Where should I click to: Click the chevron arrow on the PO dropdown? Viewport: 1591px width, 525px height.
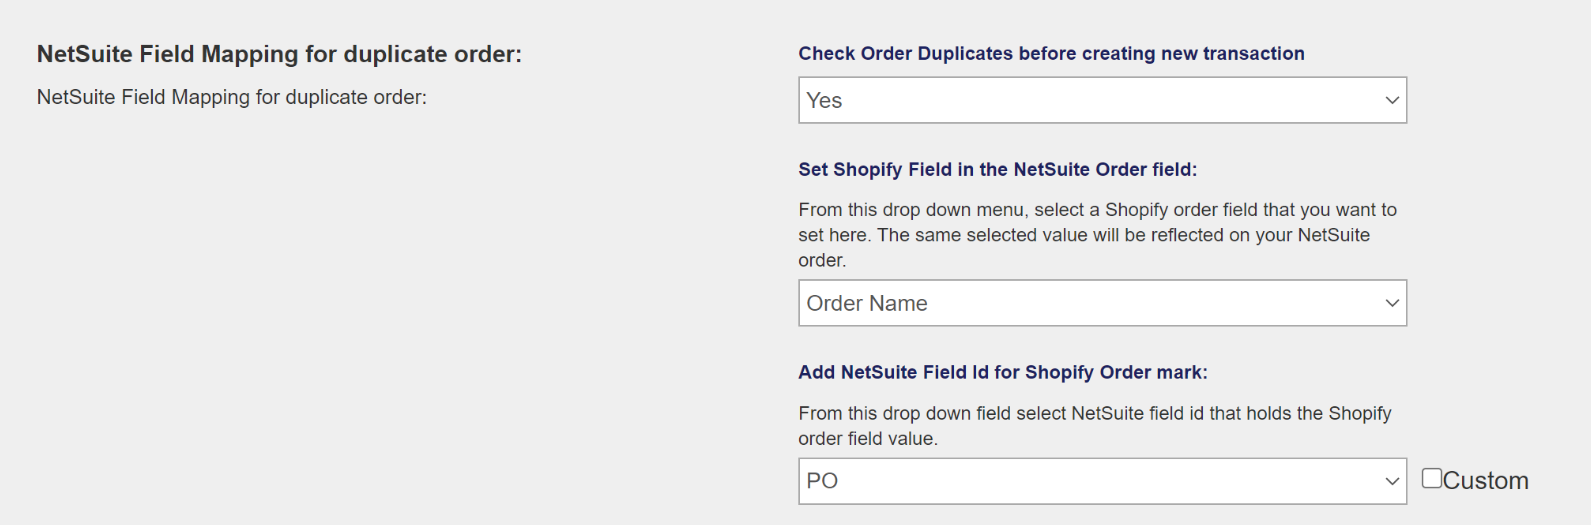(x=1391, y=481)
